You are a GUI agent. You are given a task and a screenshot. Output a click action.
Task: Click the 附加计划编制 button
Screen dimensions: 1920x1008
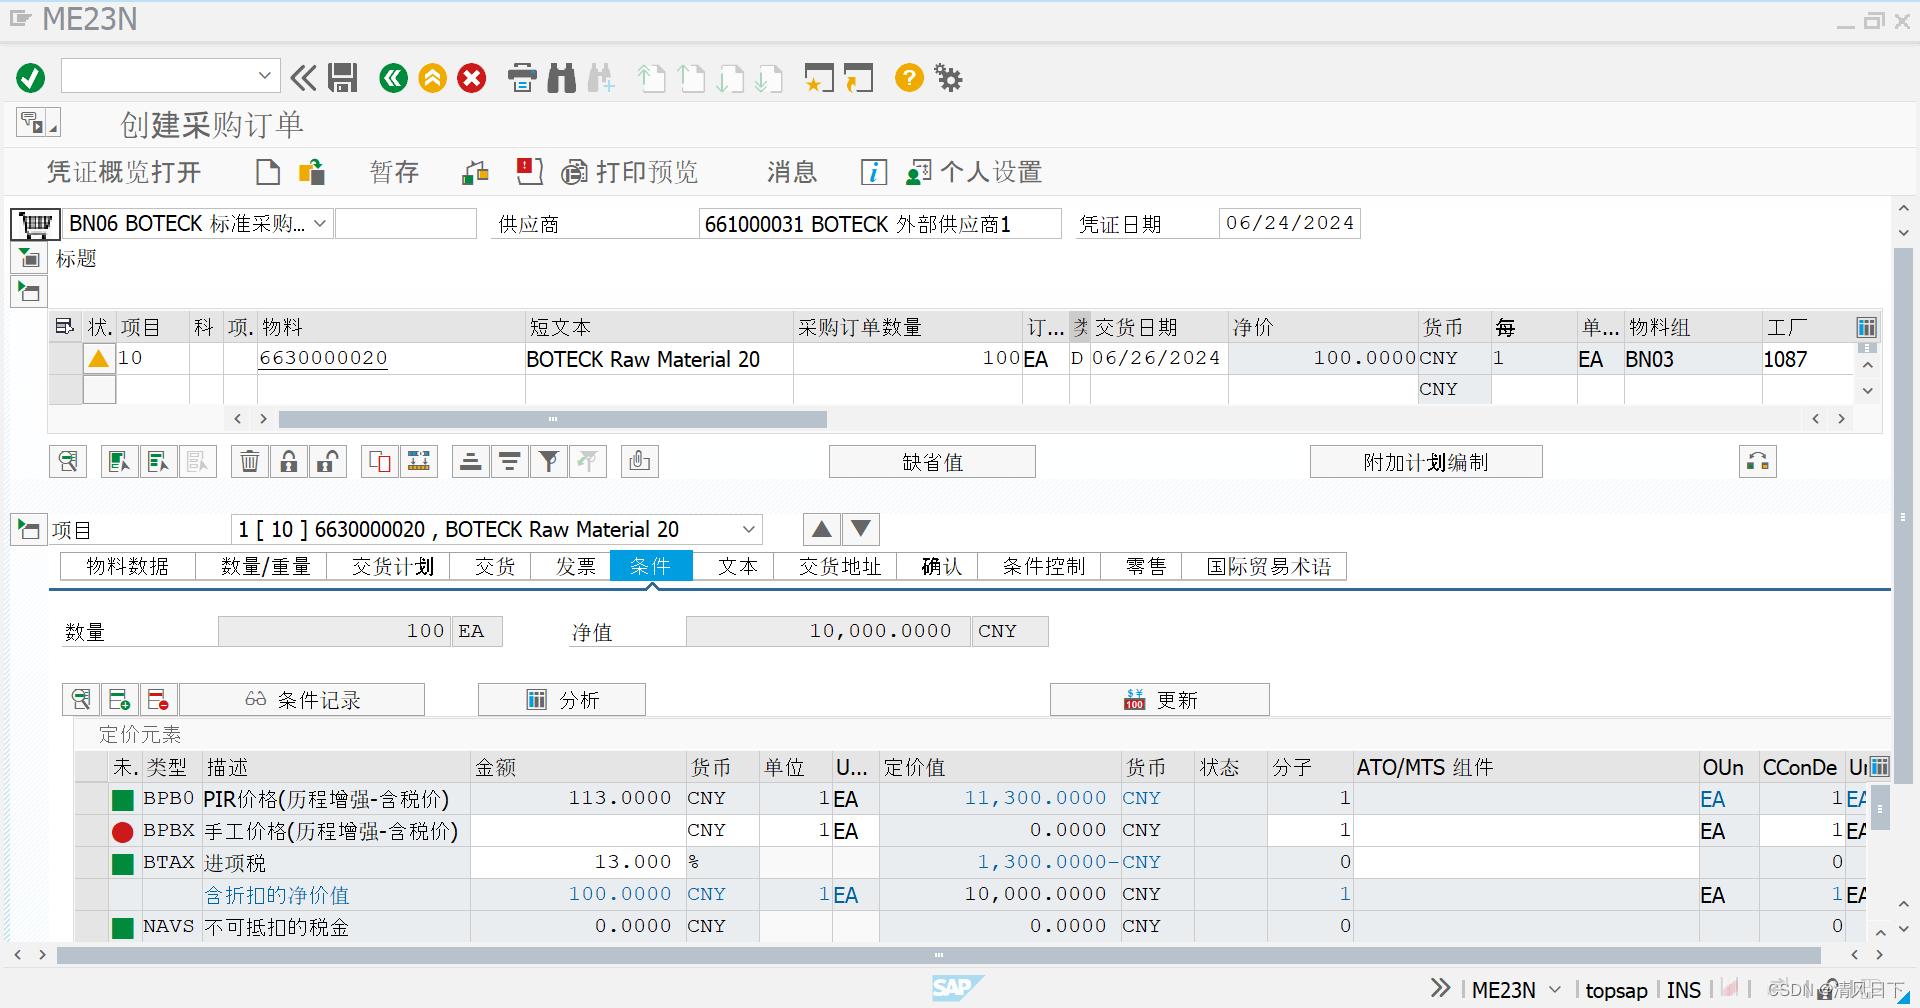[x=1426, y=462]
